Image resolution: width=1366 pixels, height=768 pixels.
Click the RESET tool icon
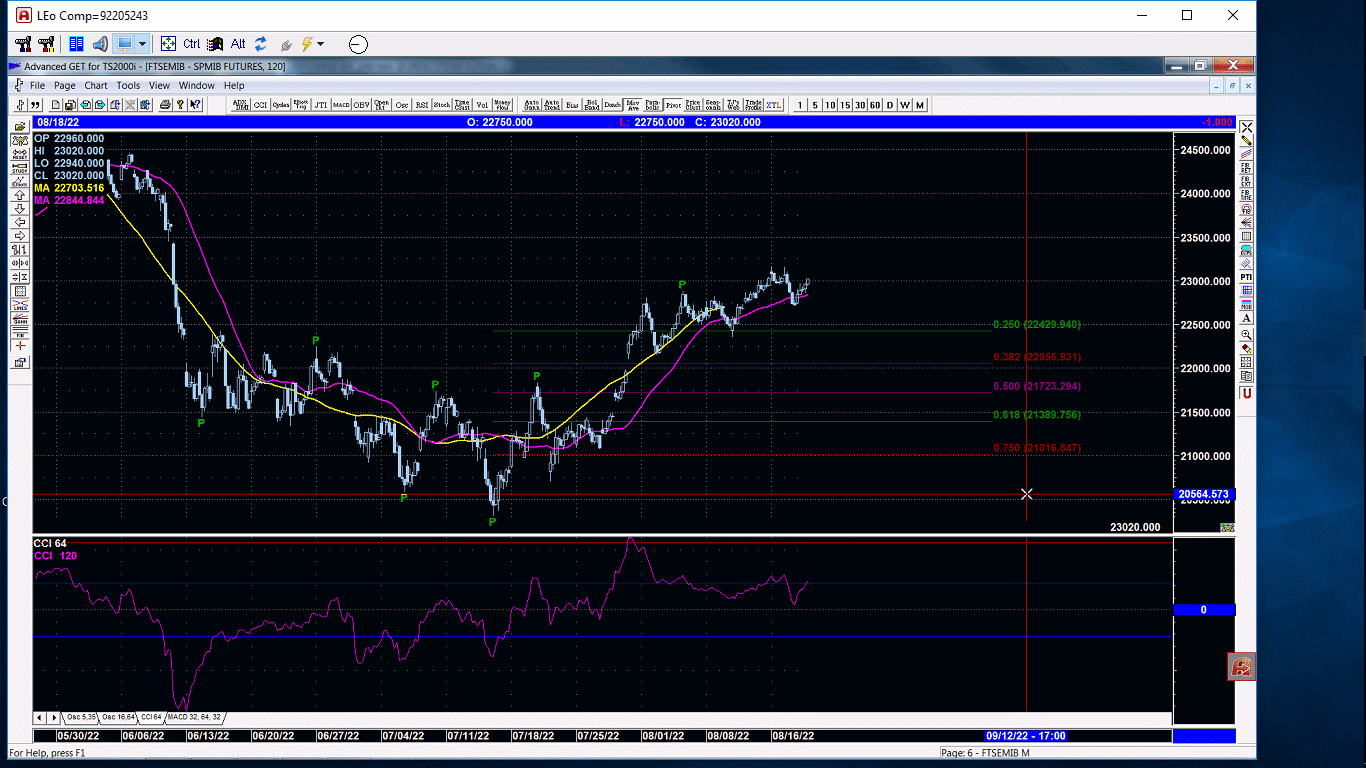click(x=20, y=154)
